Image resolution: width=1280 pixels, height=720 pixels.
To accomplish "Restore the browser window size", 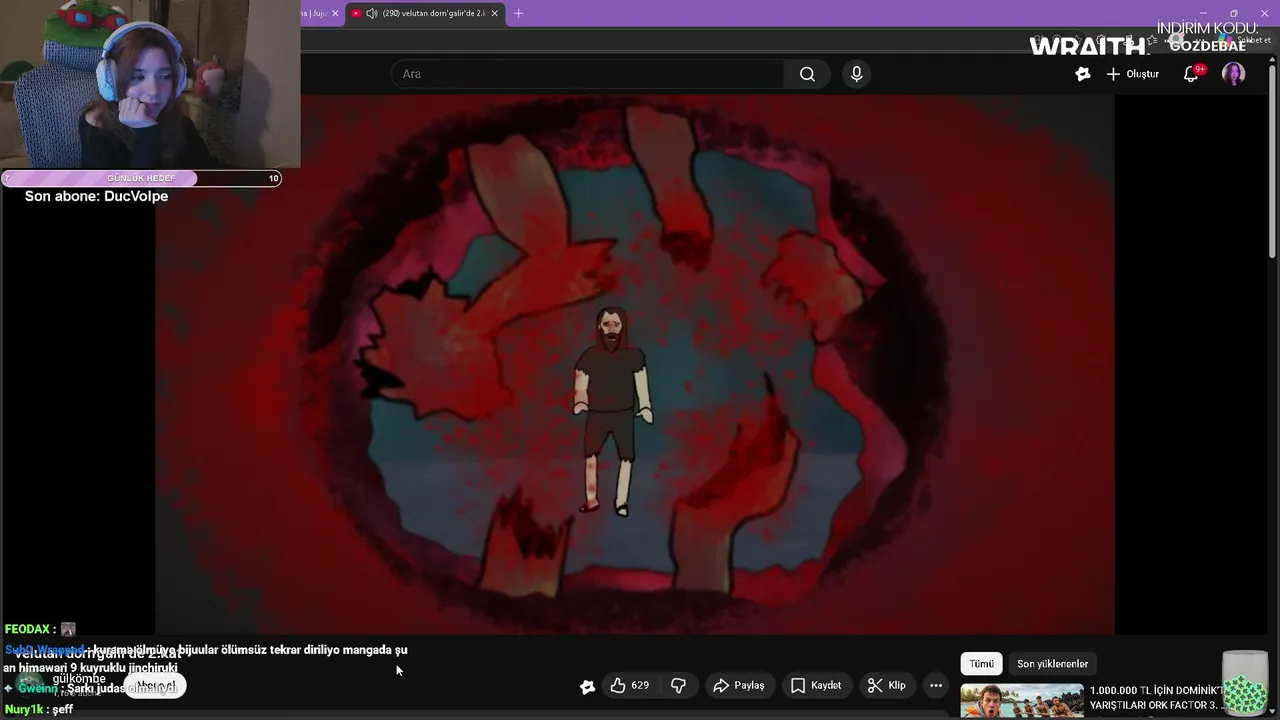I will [x=1233, y=13].
